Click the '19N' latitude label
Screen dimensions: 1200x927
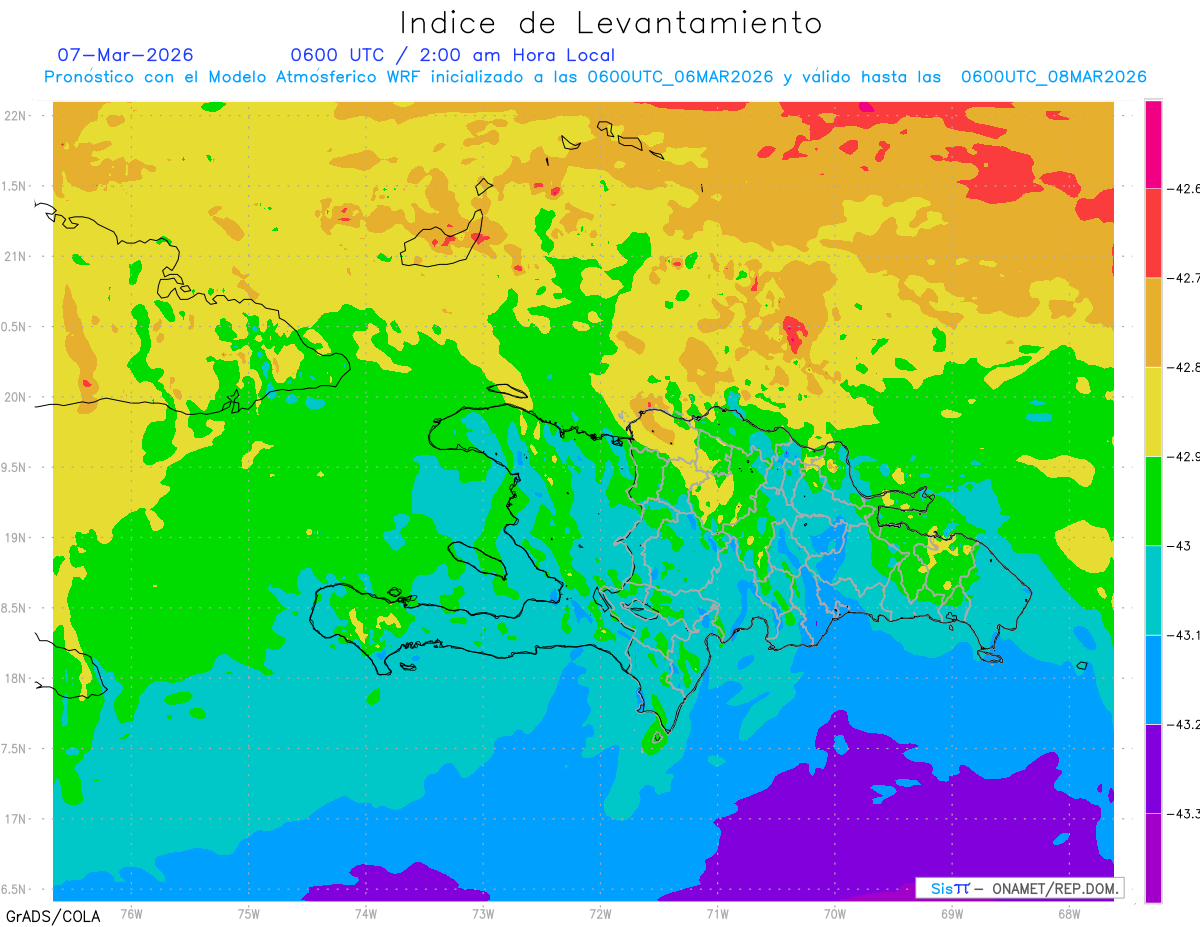[17, 538]
